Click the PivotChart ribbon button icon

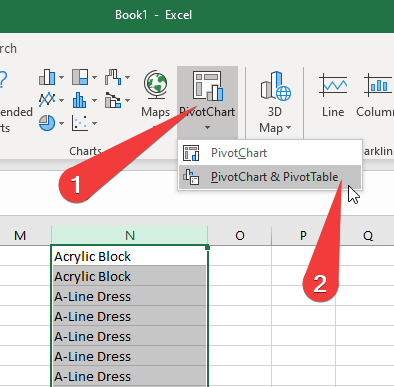pyautogui.click(x=207, y=86)
